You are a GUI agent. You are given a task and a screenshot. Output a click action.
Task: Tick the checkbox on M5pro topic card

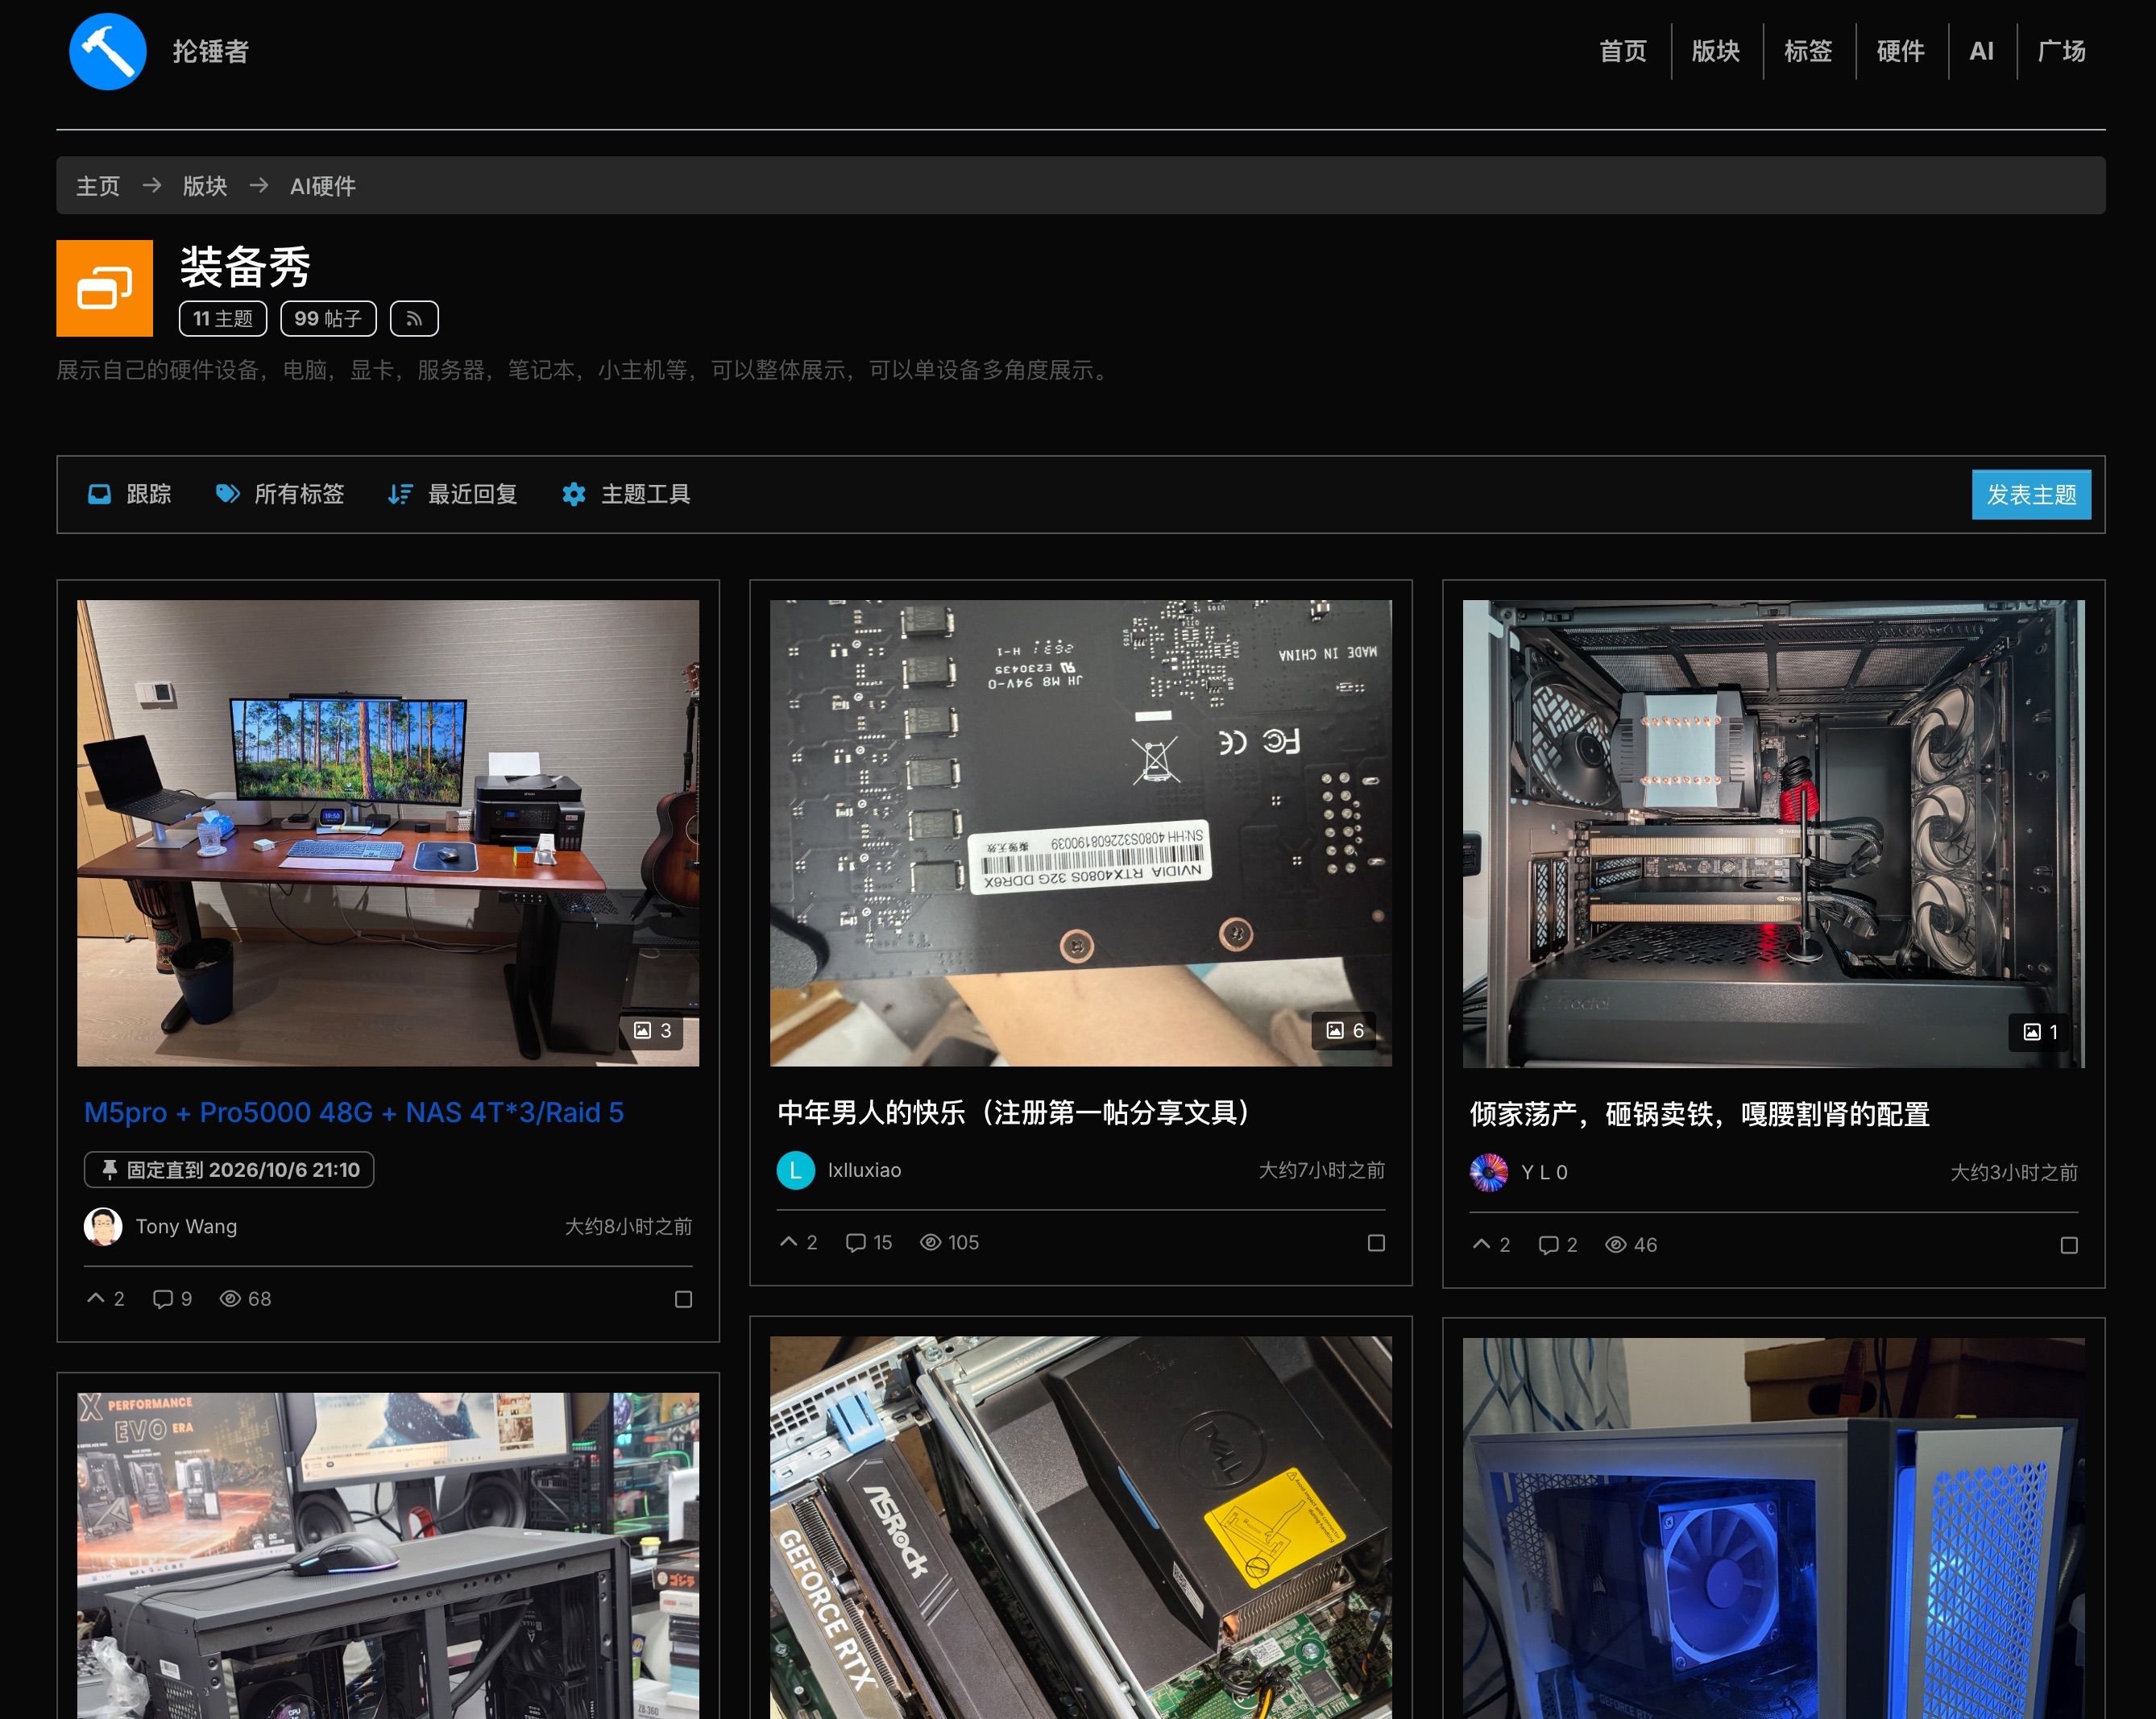pos(683,1299)
